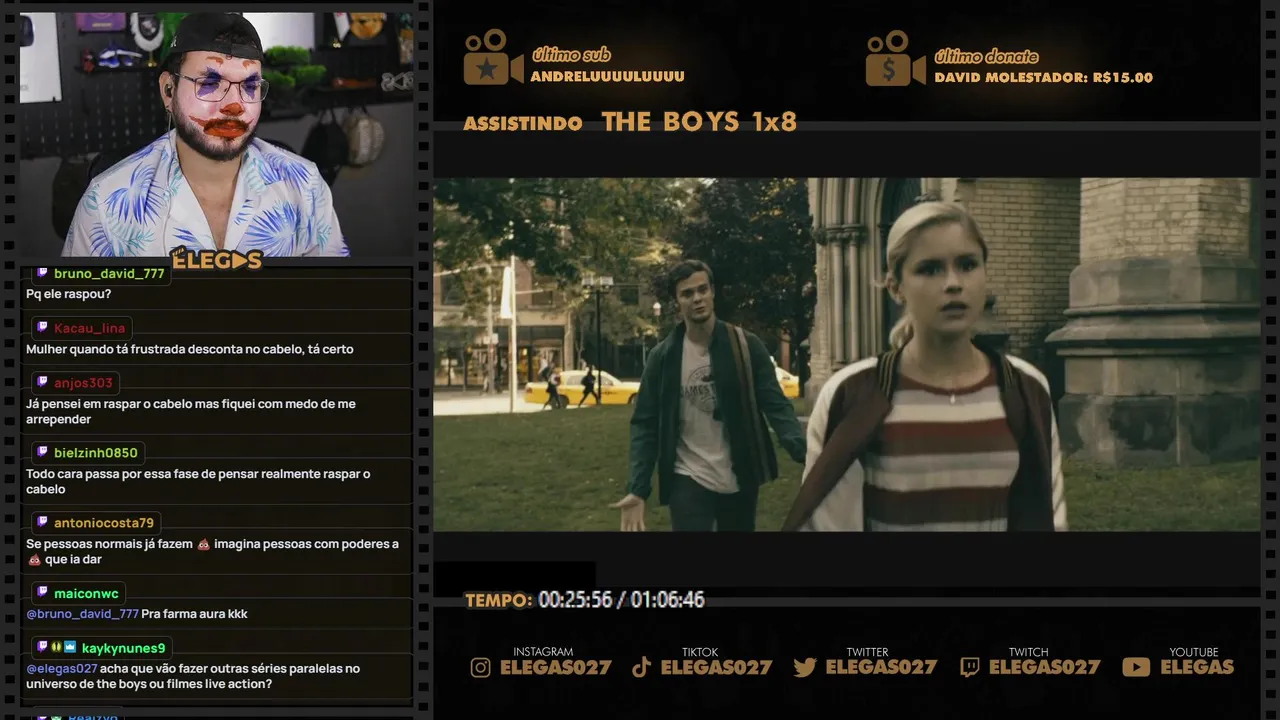1280x720 pixels.
Task: Click Twitch badge next to anjos303
Action: [x=42, y=383]
